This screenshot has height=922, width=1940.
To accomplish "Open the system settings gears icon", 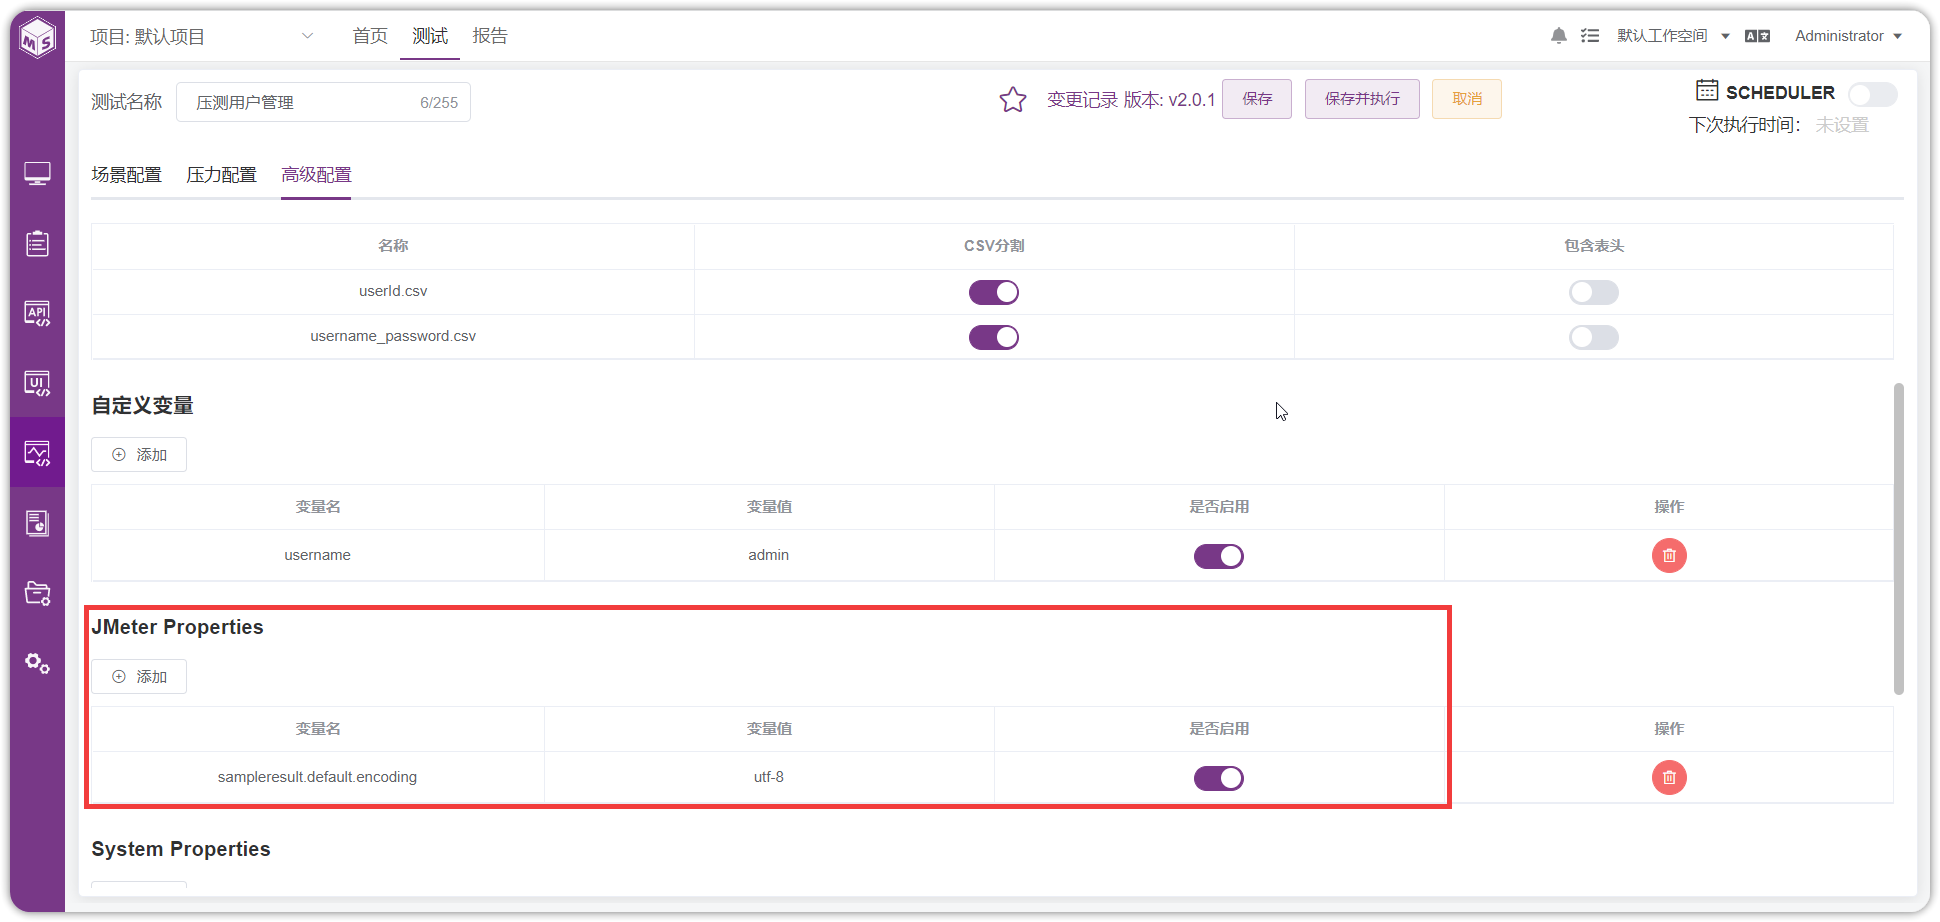I will tap(37, 663).
